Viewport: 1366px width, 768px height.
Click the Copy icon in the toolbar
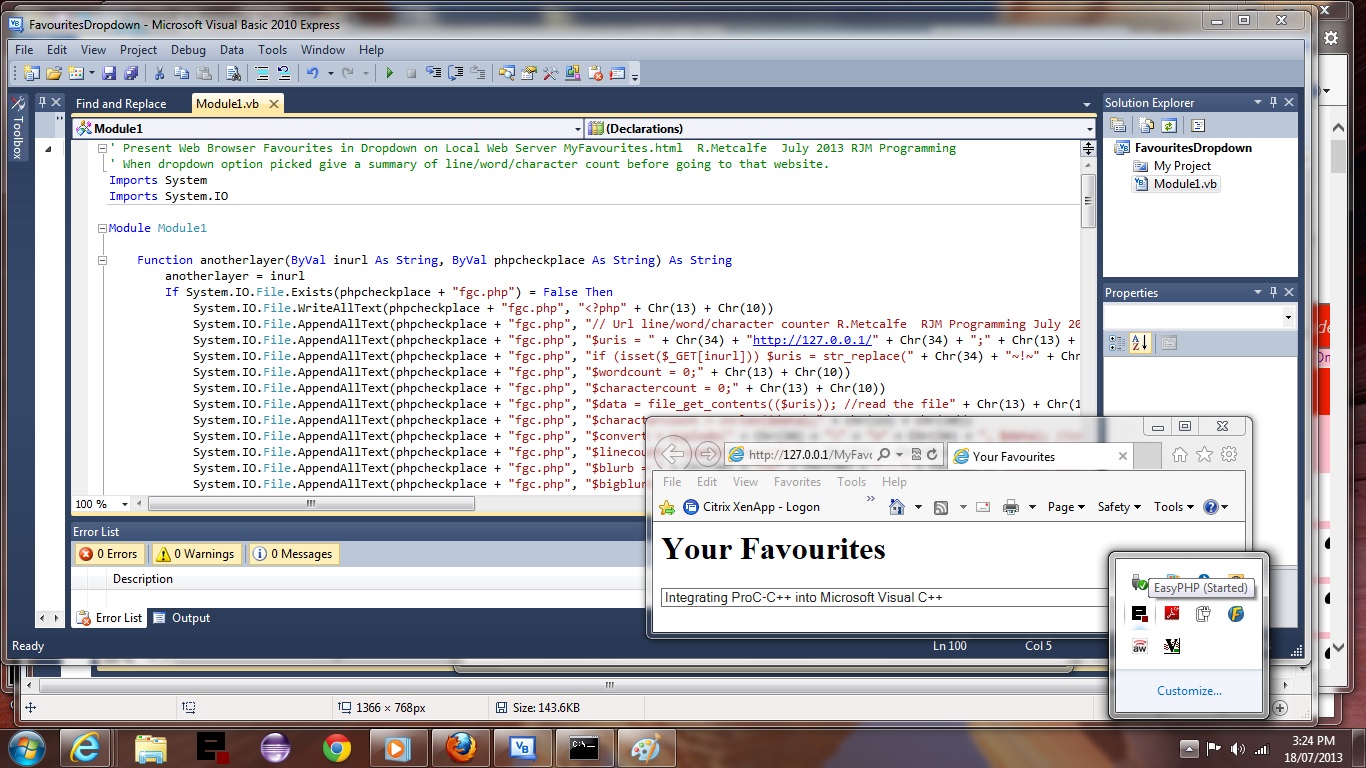point(182,73)
